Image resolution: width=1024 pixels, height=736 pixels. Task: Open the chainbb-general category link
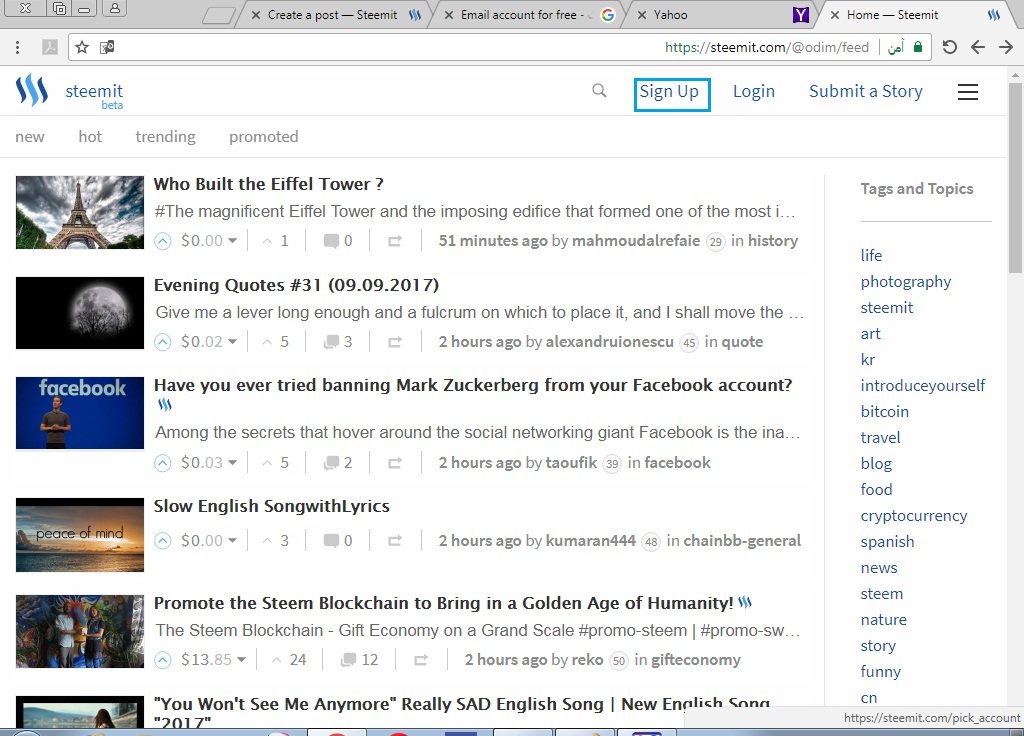tap(742, 541)
